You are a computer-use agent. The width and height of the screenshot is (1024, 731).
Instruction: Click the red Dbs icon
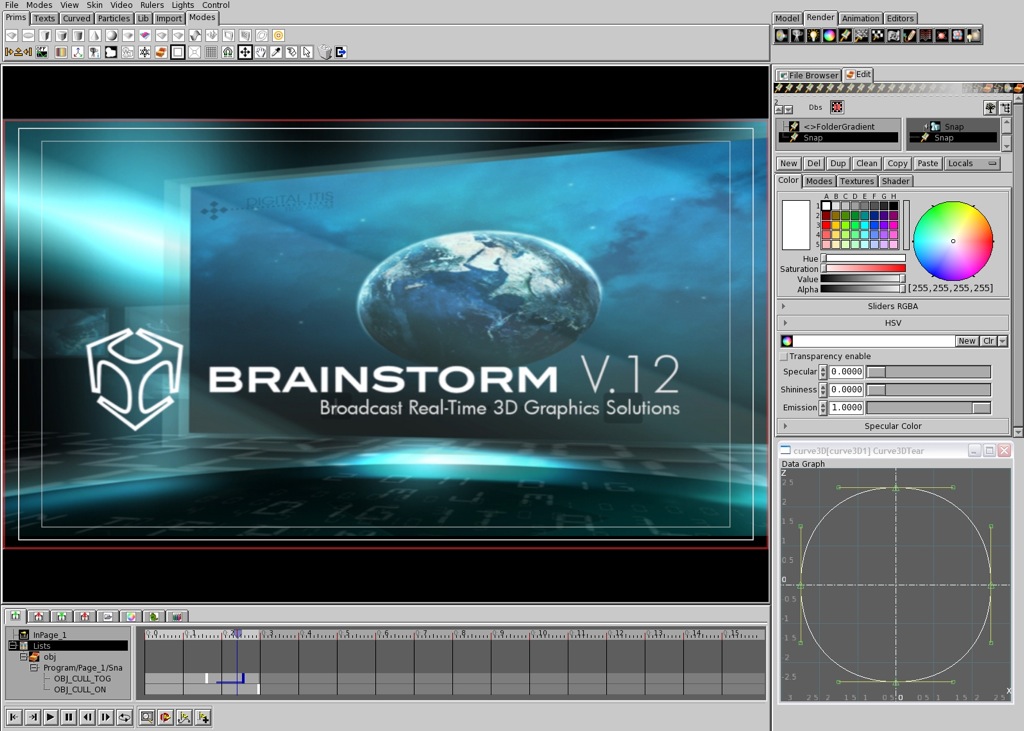click(837, 106)
